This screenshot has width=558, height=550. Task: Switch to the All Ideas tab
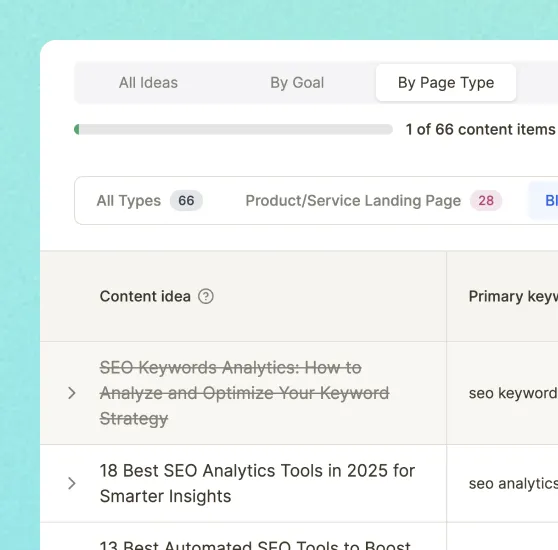148,83
